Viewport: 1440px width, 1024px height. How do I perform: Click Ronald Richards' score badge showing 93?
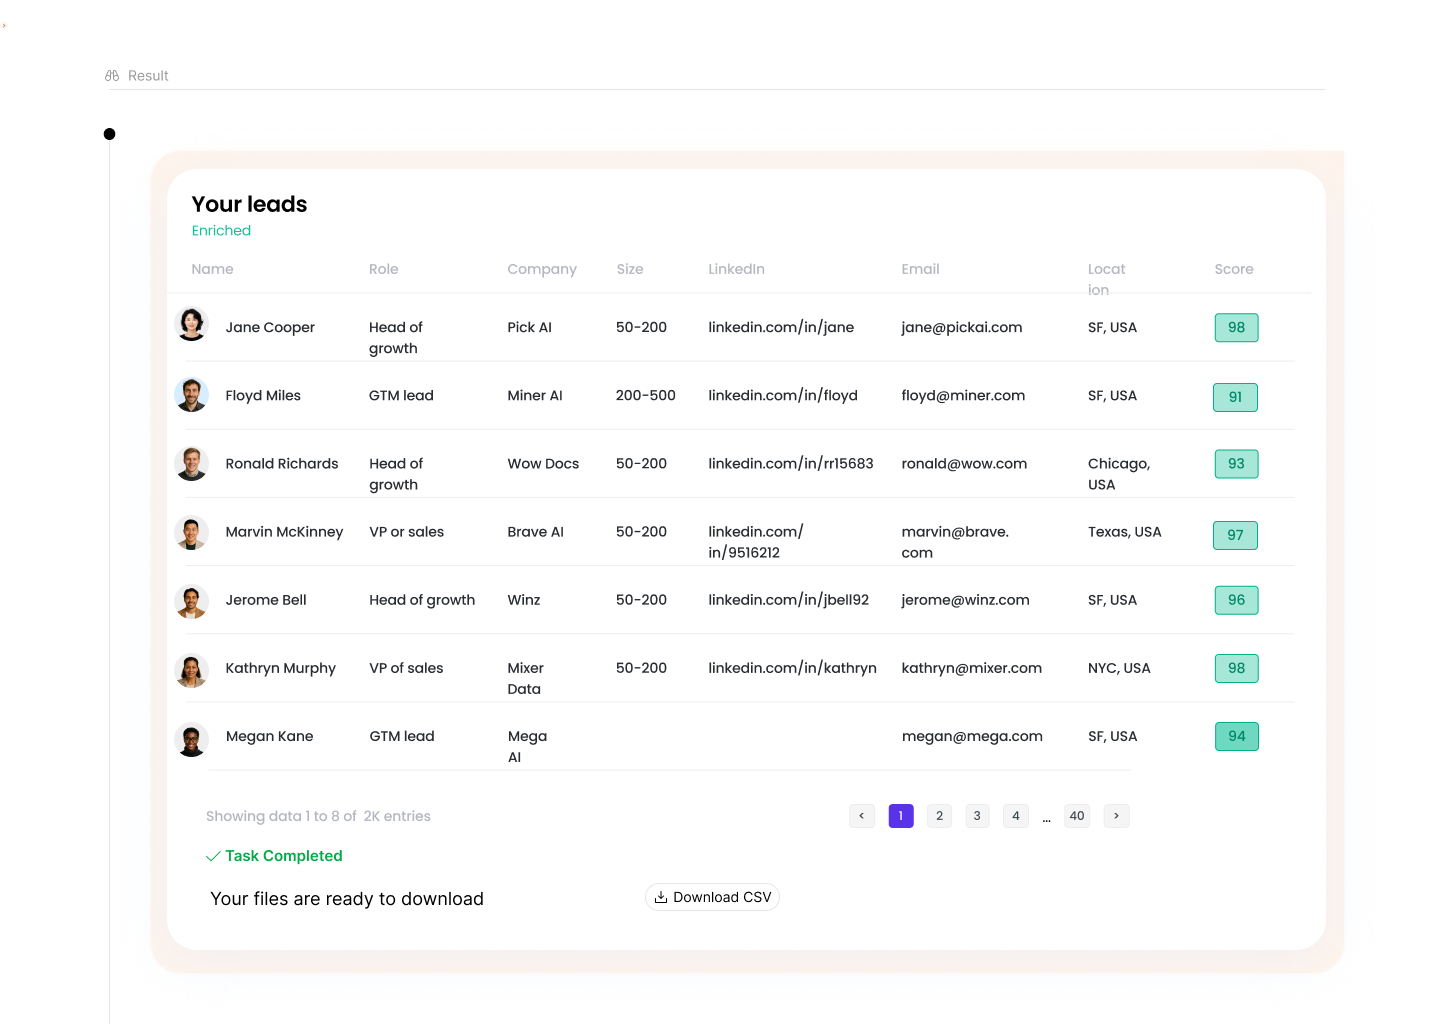click(x=1235, y=463)
